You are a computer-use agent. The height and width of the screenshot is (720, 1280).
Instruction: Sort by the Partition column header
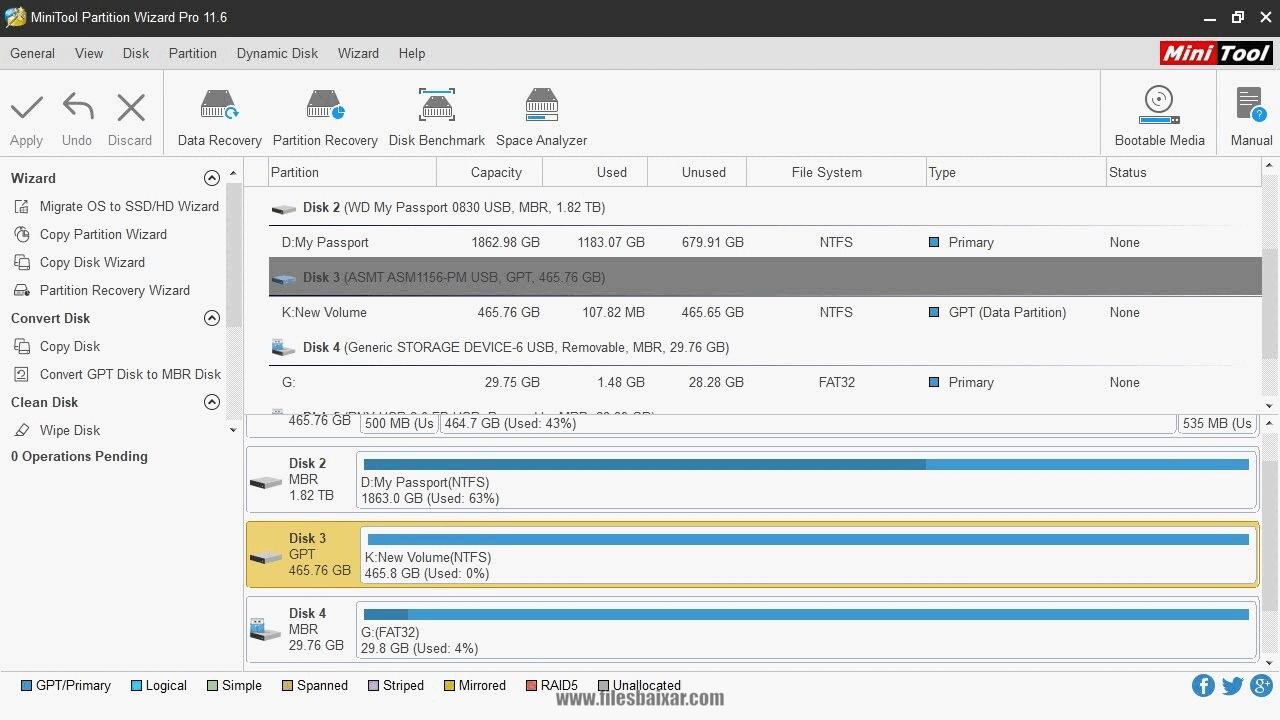pos(352,172)
